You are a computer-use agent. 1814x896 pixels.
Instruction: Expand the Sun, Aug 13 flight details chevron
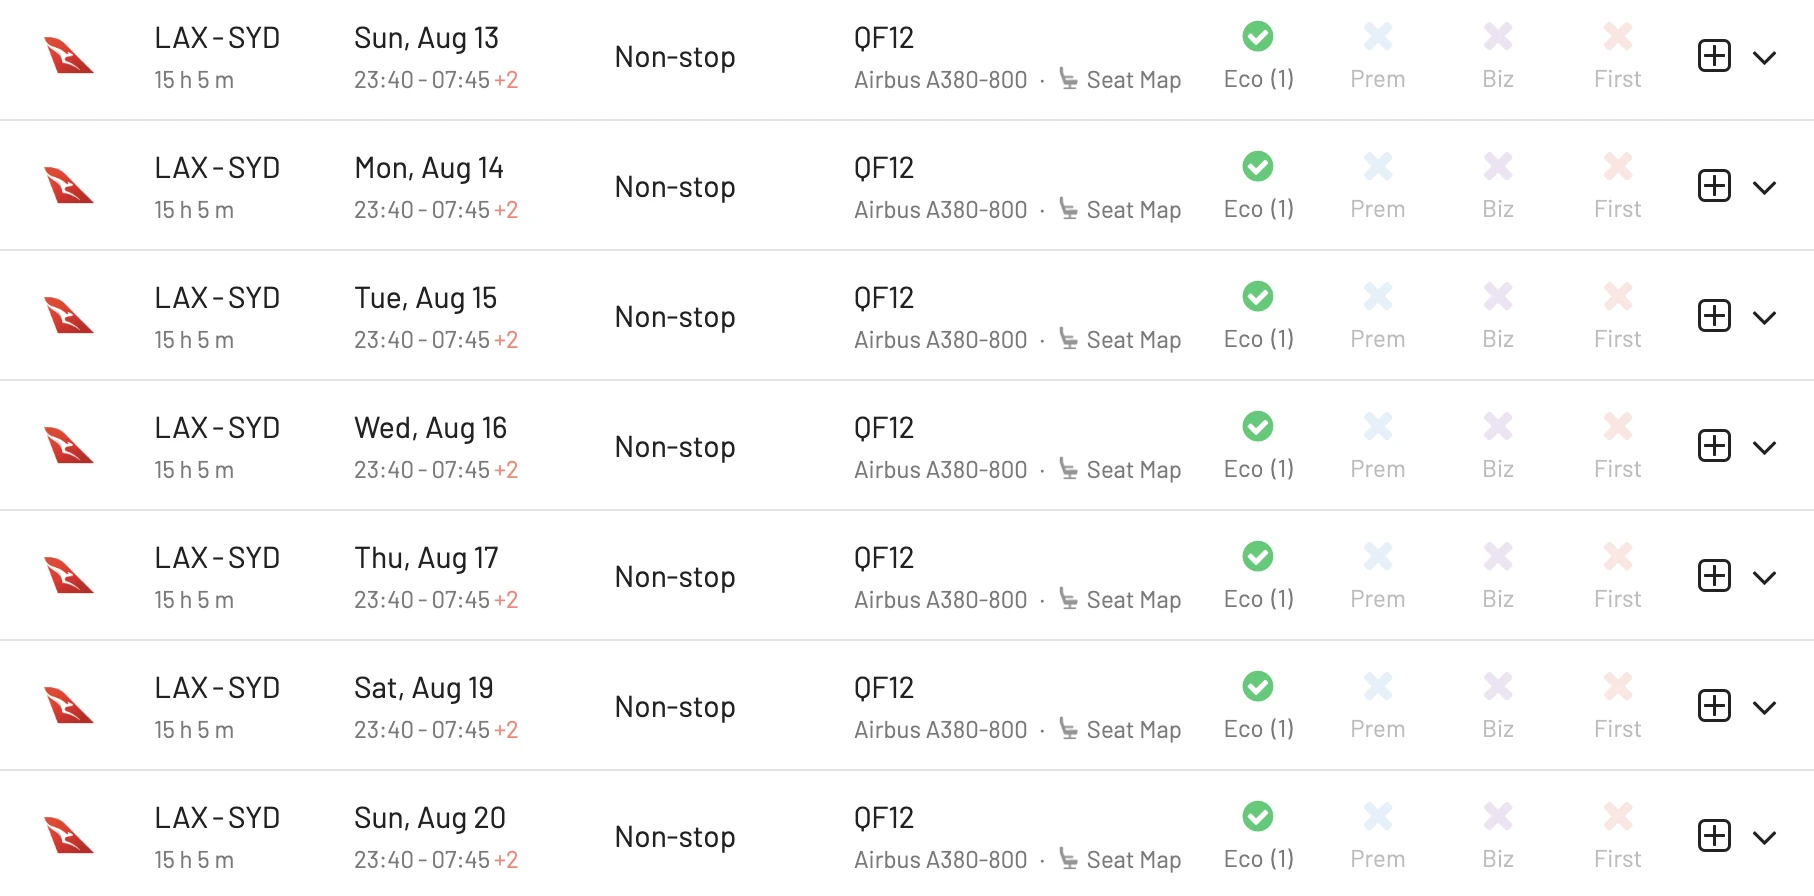(1765, 58)
